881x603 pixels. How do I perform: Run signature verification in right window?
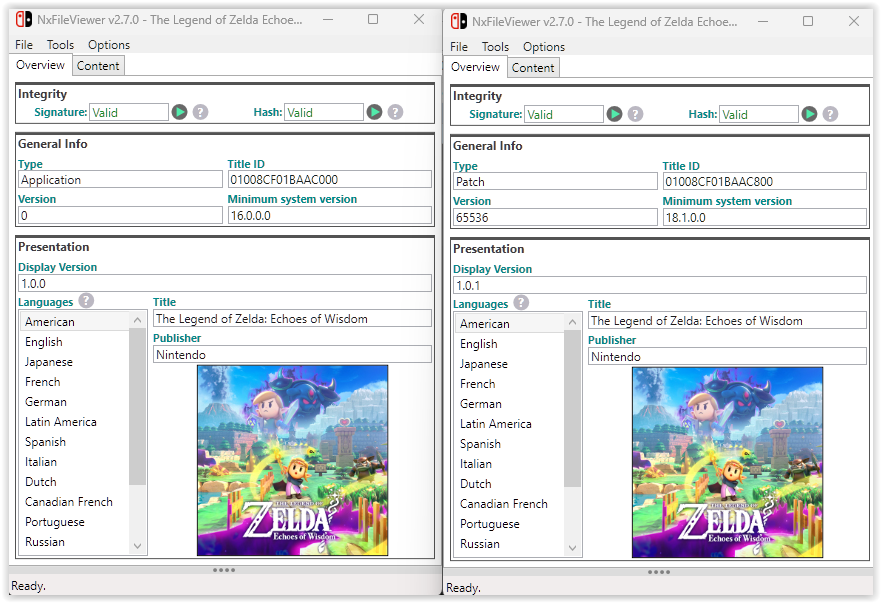(x=614, y=114)
